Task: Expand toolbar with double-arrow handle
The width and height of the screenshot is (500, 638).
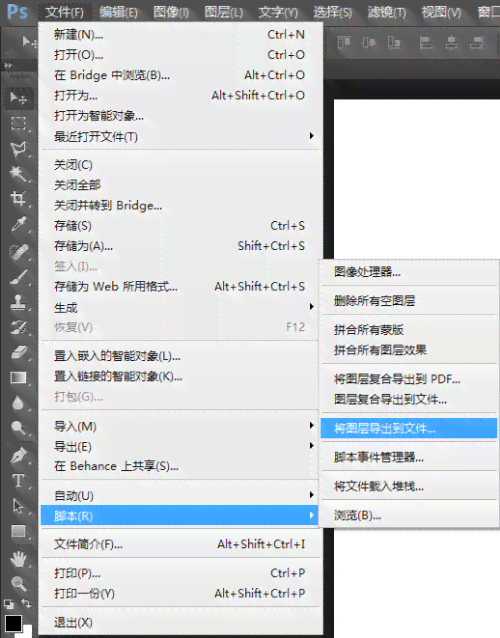Action: pyautogui.click(x=8, y=65)
